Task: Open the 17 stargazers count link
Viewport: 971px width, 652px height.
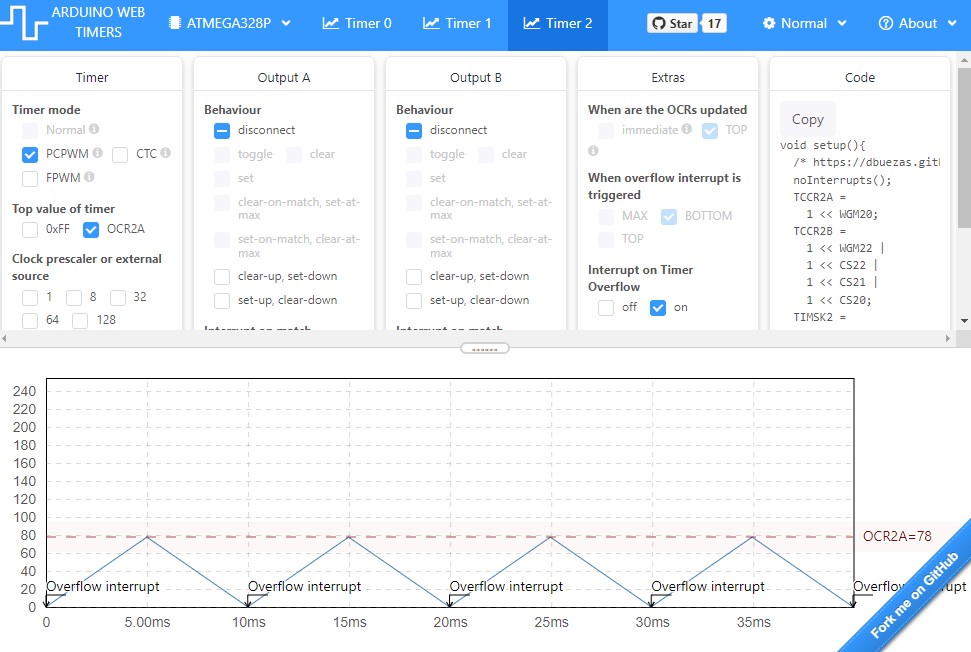Action: (x=714, y=24)
